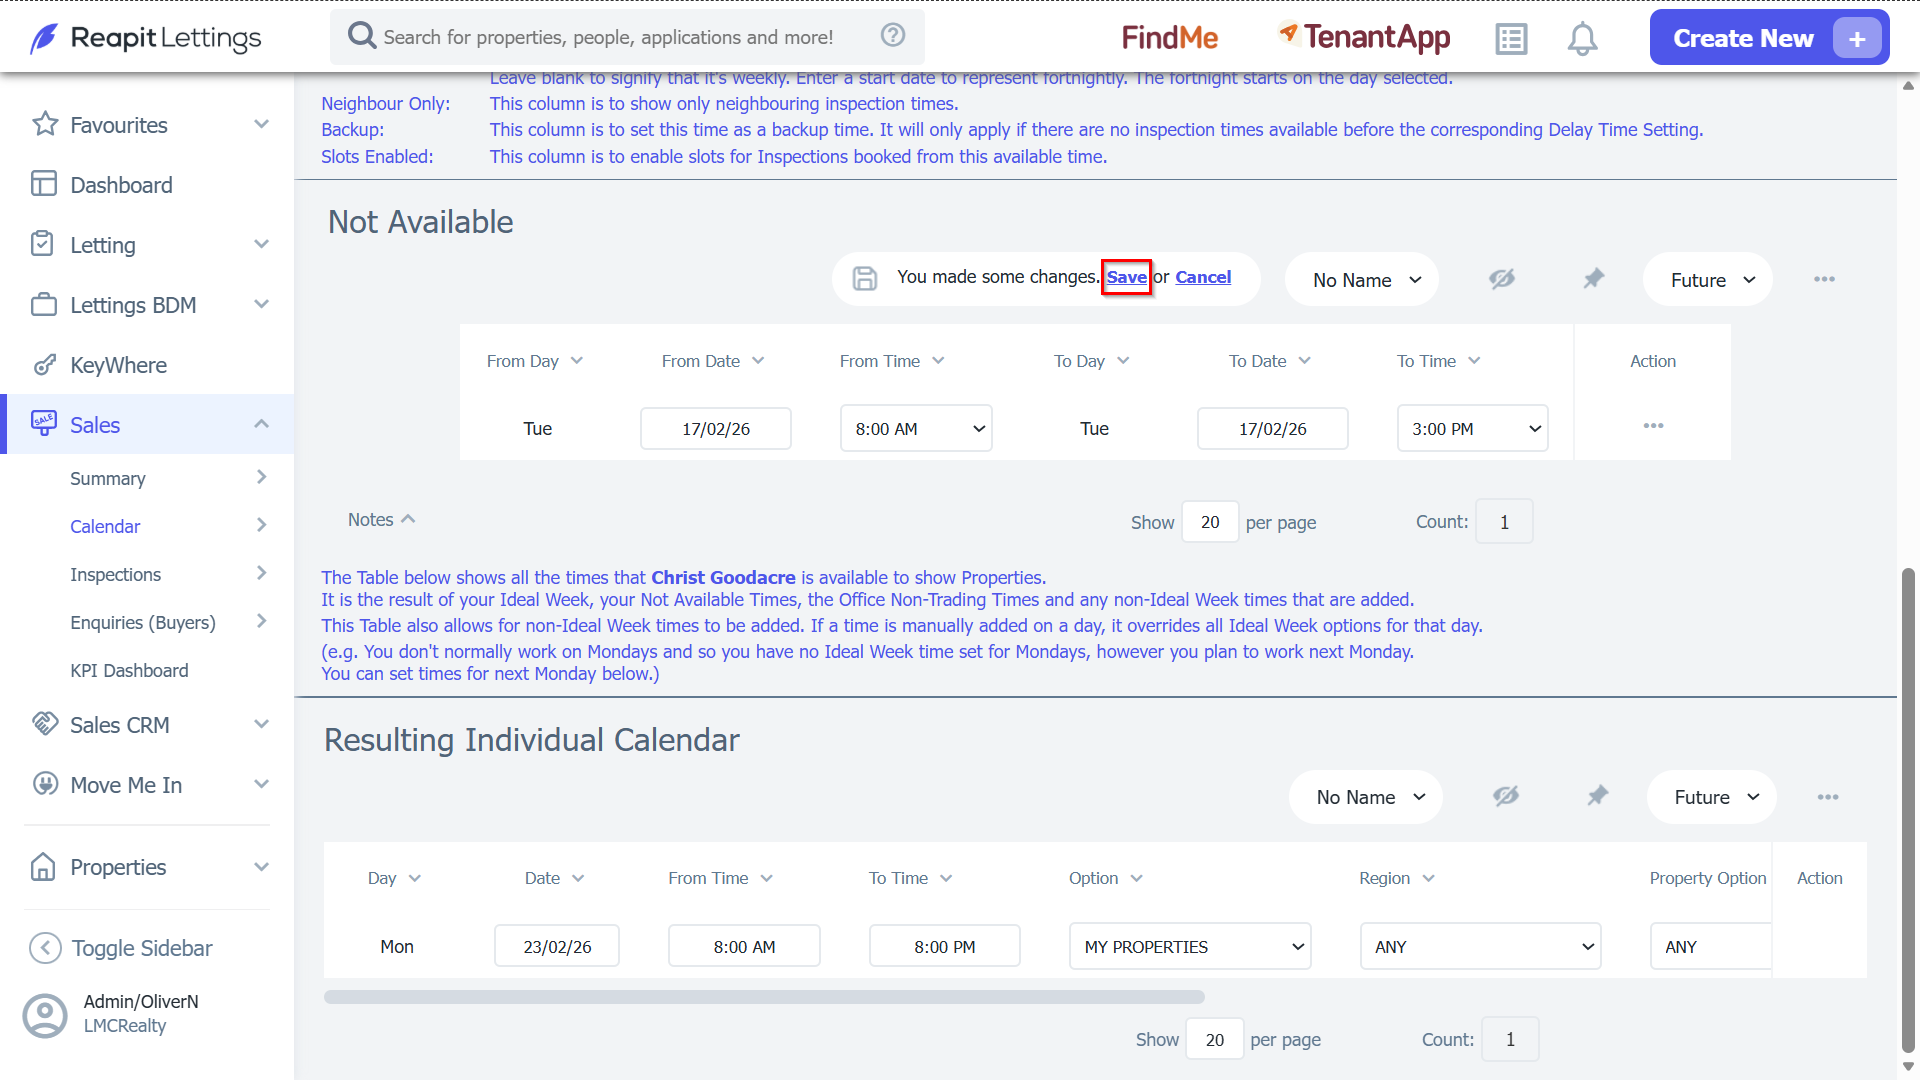Screen dimensions: 1920x1080
Task: Open the From Time 8:00 AM dropdown
Action: [x=916, y=428]
